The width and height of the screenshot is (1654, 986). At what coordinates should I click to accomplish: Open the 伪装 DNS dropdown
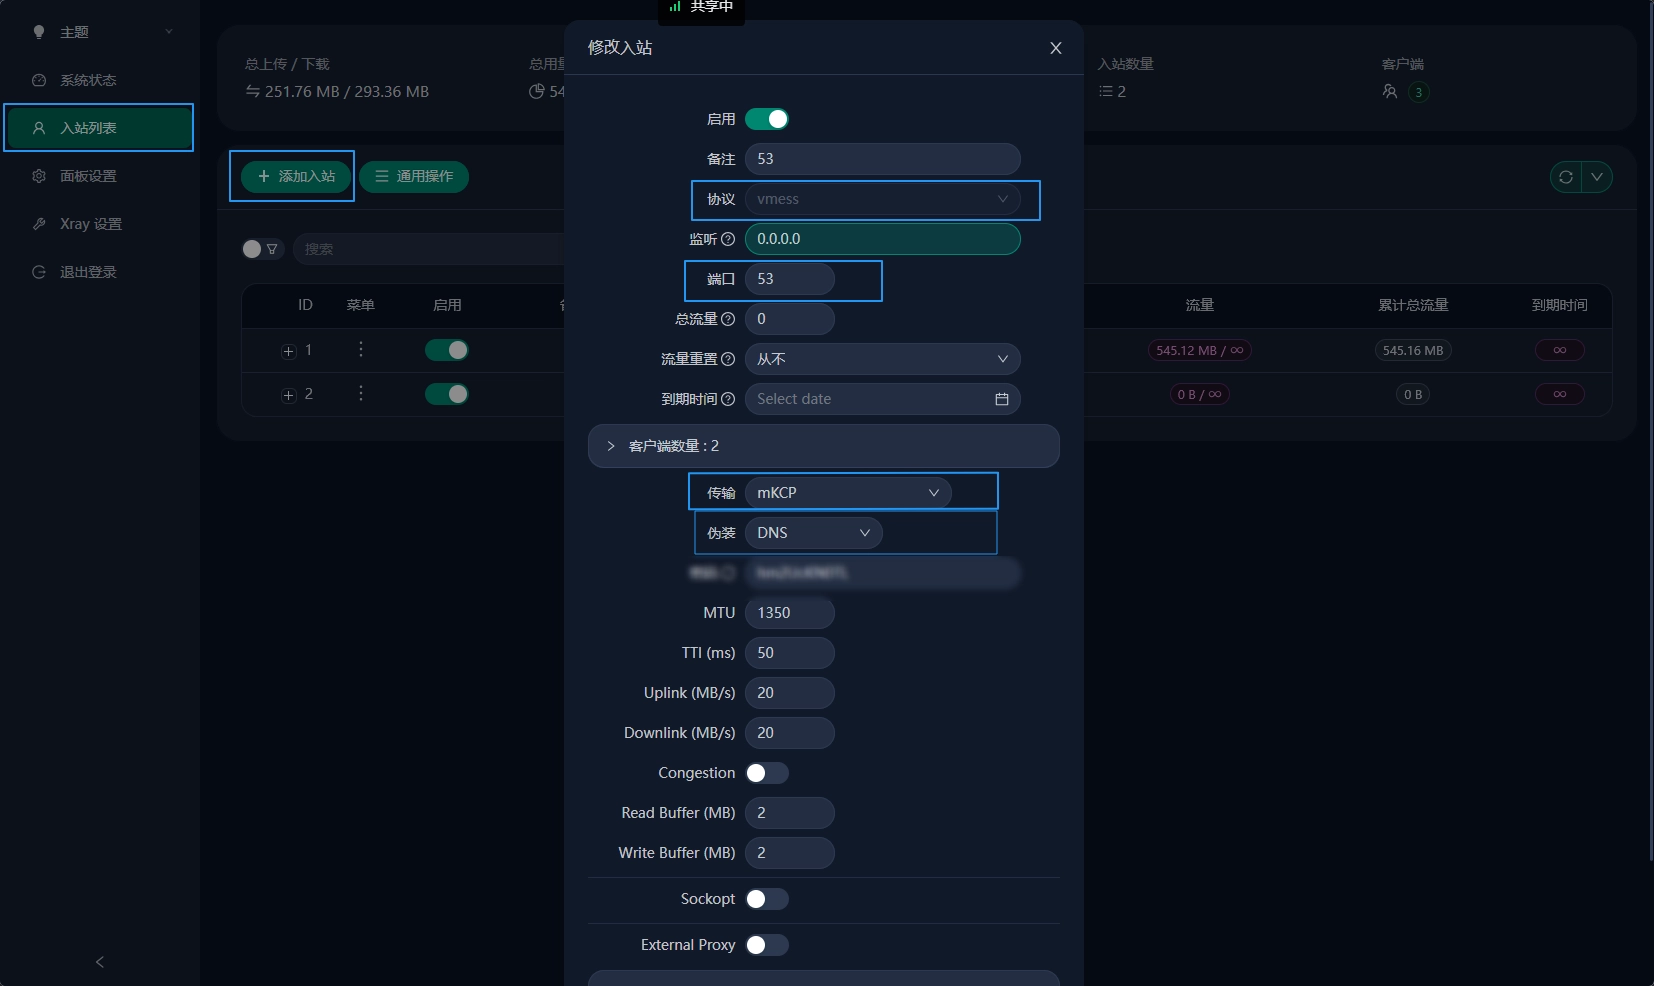click(813, 533)
